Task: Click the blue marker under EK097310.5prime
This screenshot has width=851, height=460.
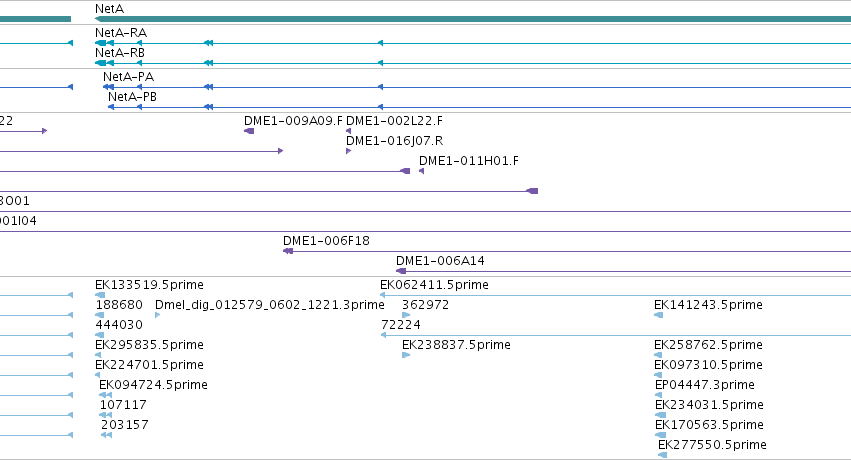Action: point(658,375)
